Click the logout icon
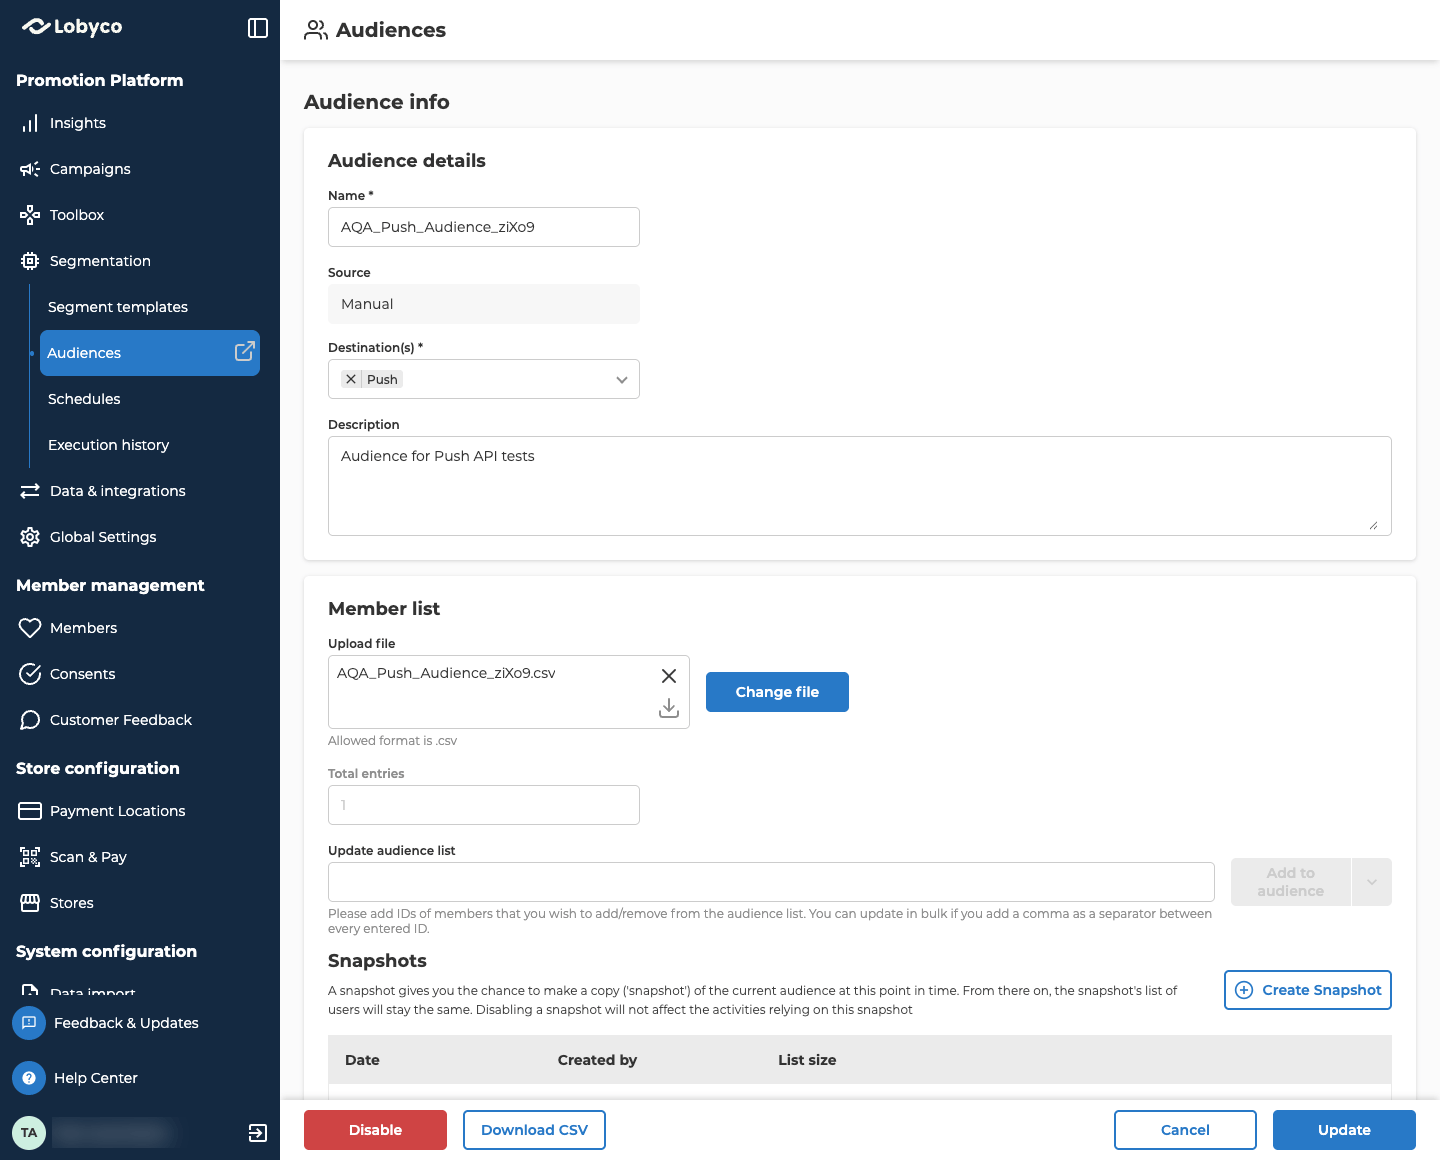Viewport: 1440px width, 1160px height. 258,1133
